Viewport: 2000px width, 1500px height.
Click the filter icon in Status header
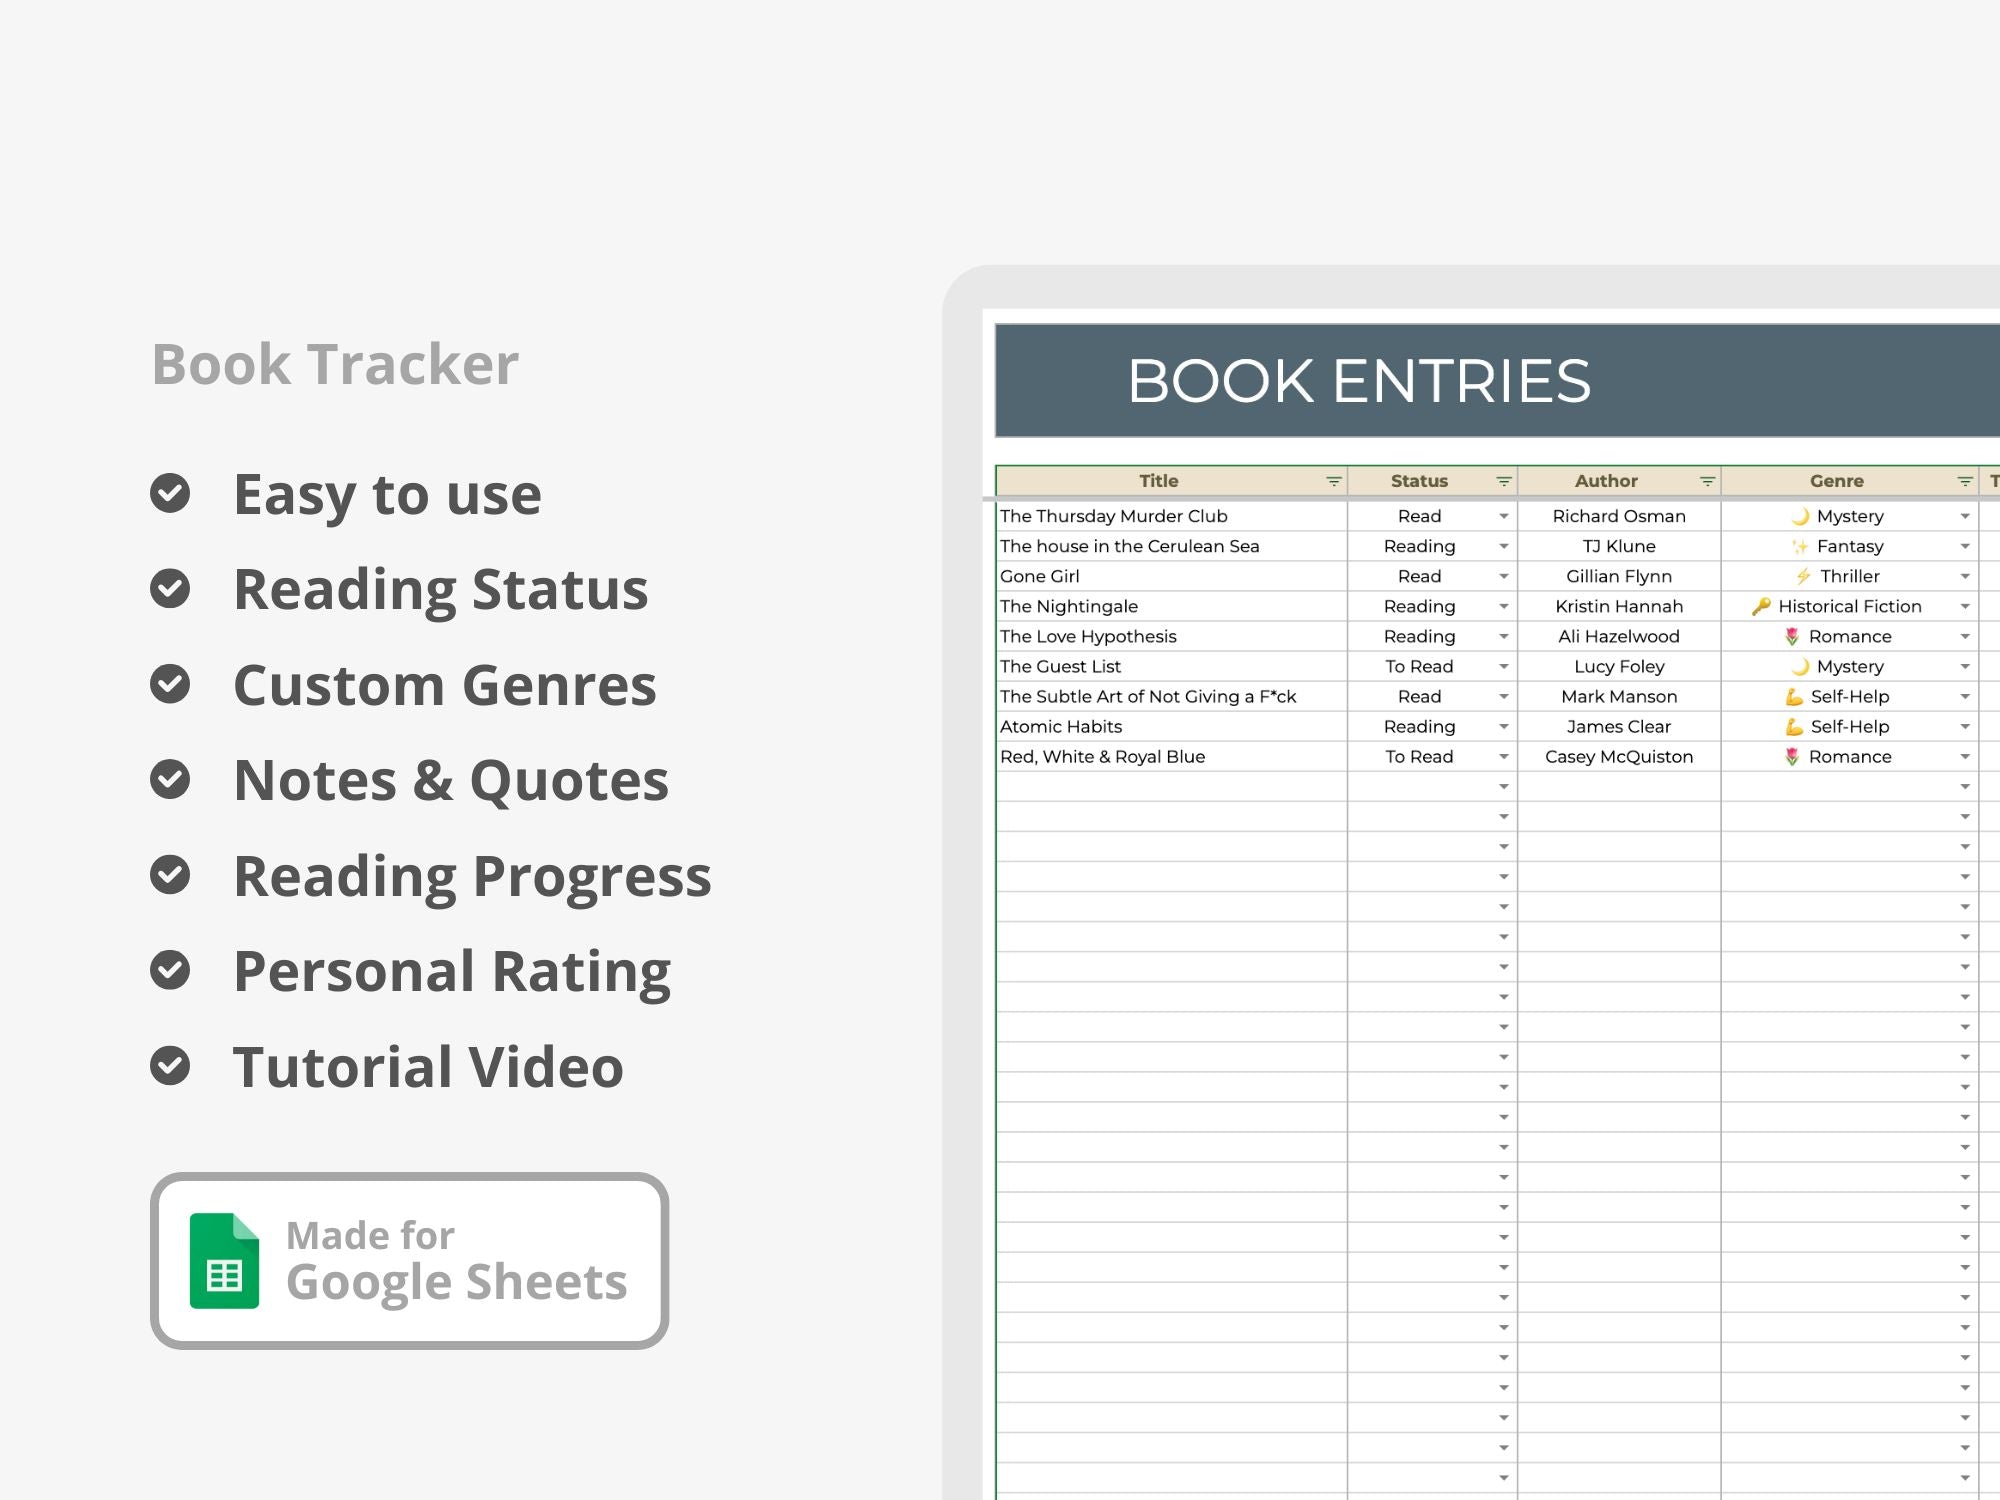1503,481
